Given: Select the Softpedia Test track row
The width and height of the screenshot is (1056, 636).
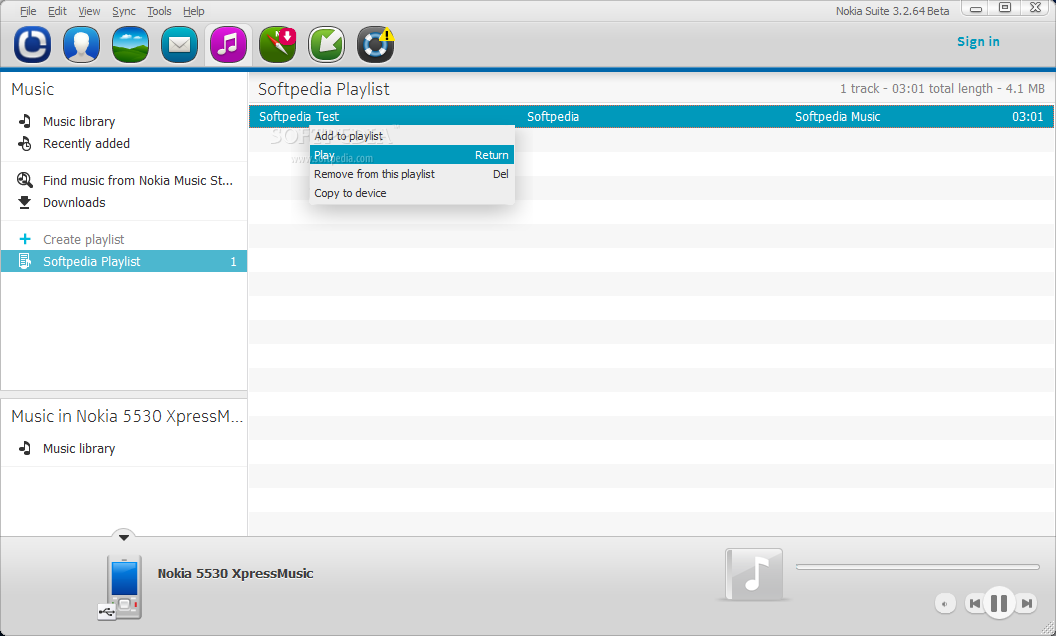Looking at the screenshot, I should pos(652,117).
